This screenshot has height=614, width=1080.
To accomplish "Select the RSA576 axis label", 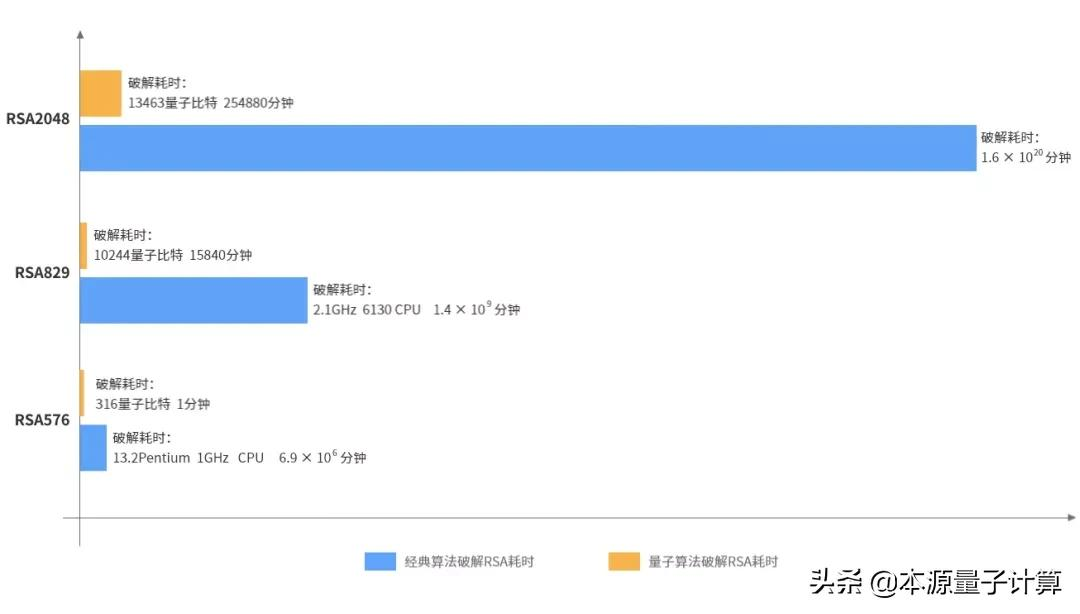I will point(42,420).
